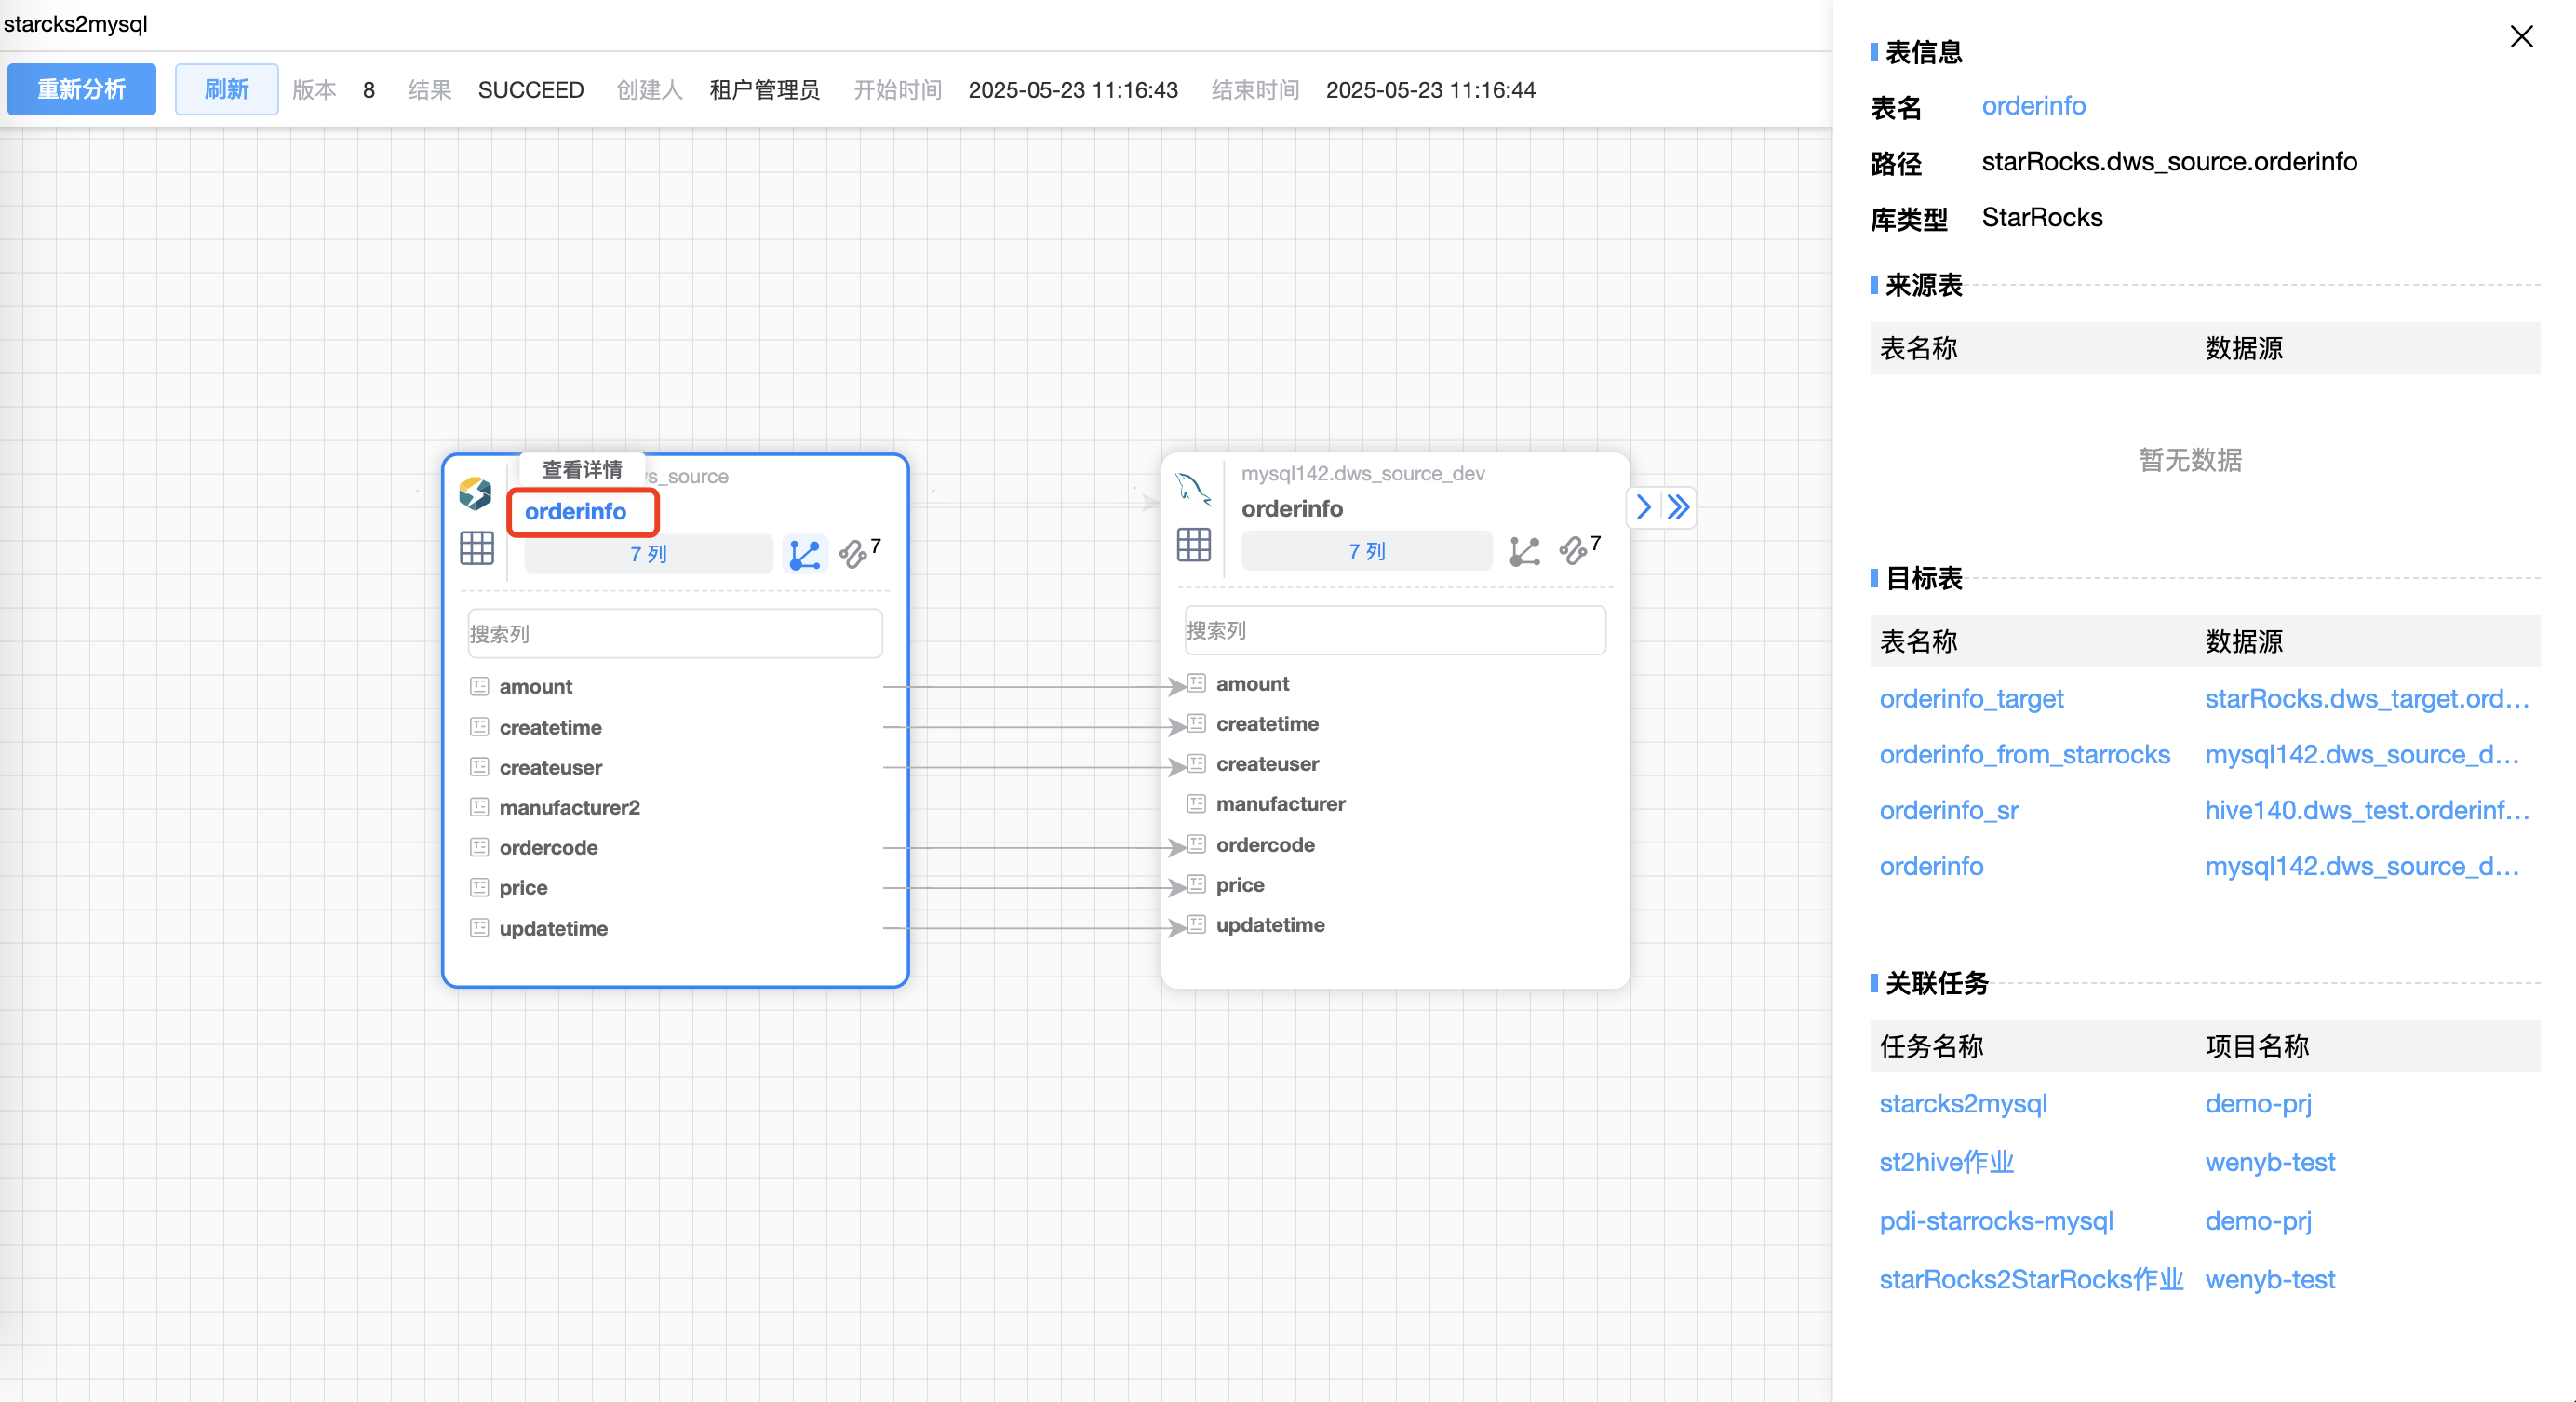
Task: Click the 重新分析 button
Action: point(82,90)
